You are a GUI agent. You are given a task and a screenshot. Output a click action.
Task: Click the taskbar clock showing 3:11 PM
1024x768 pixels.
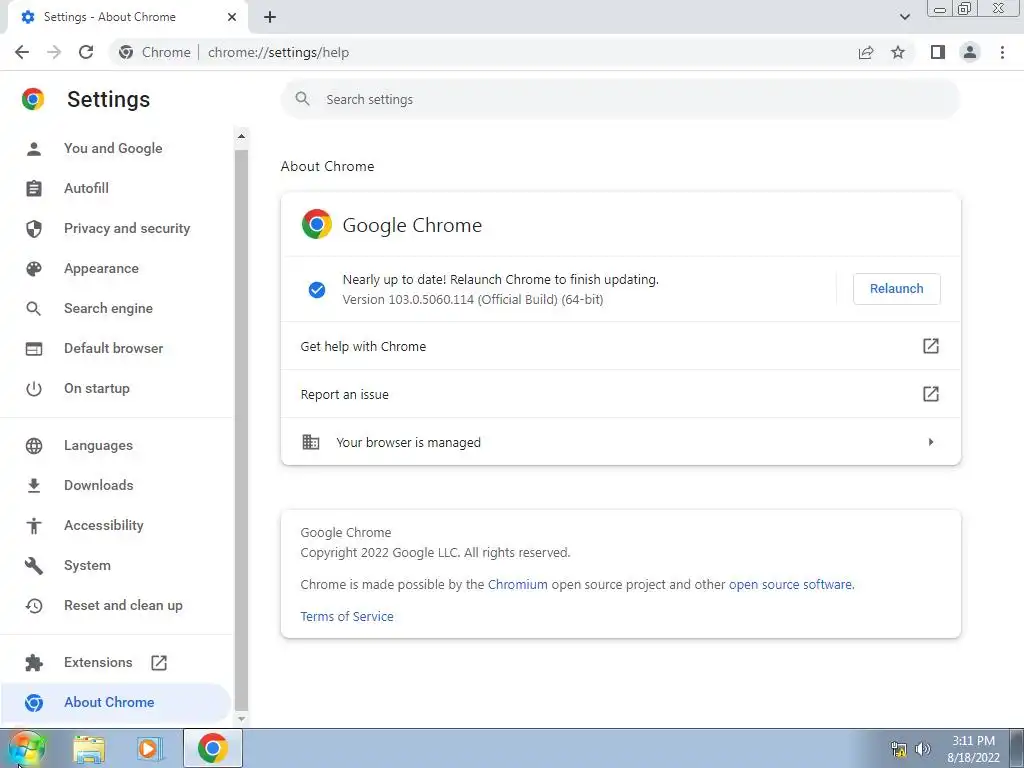(973, 749)
